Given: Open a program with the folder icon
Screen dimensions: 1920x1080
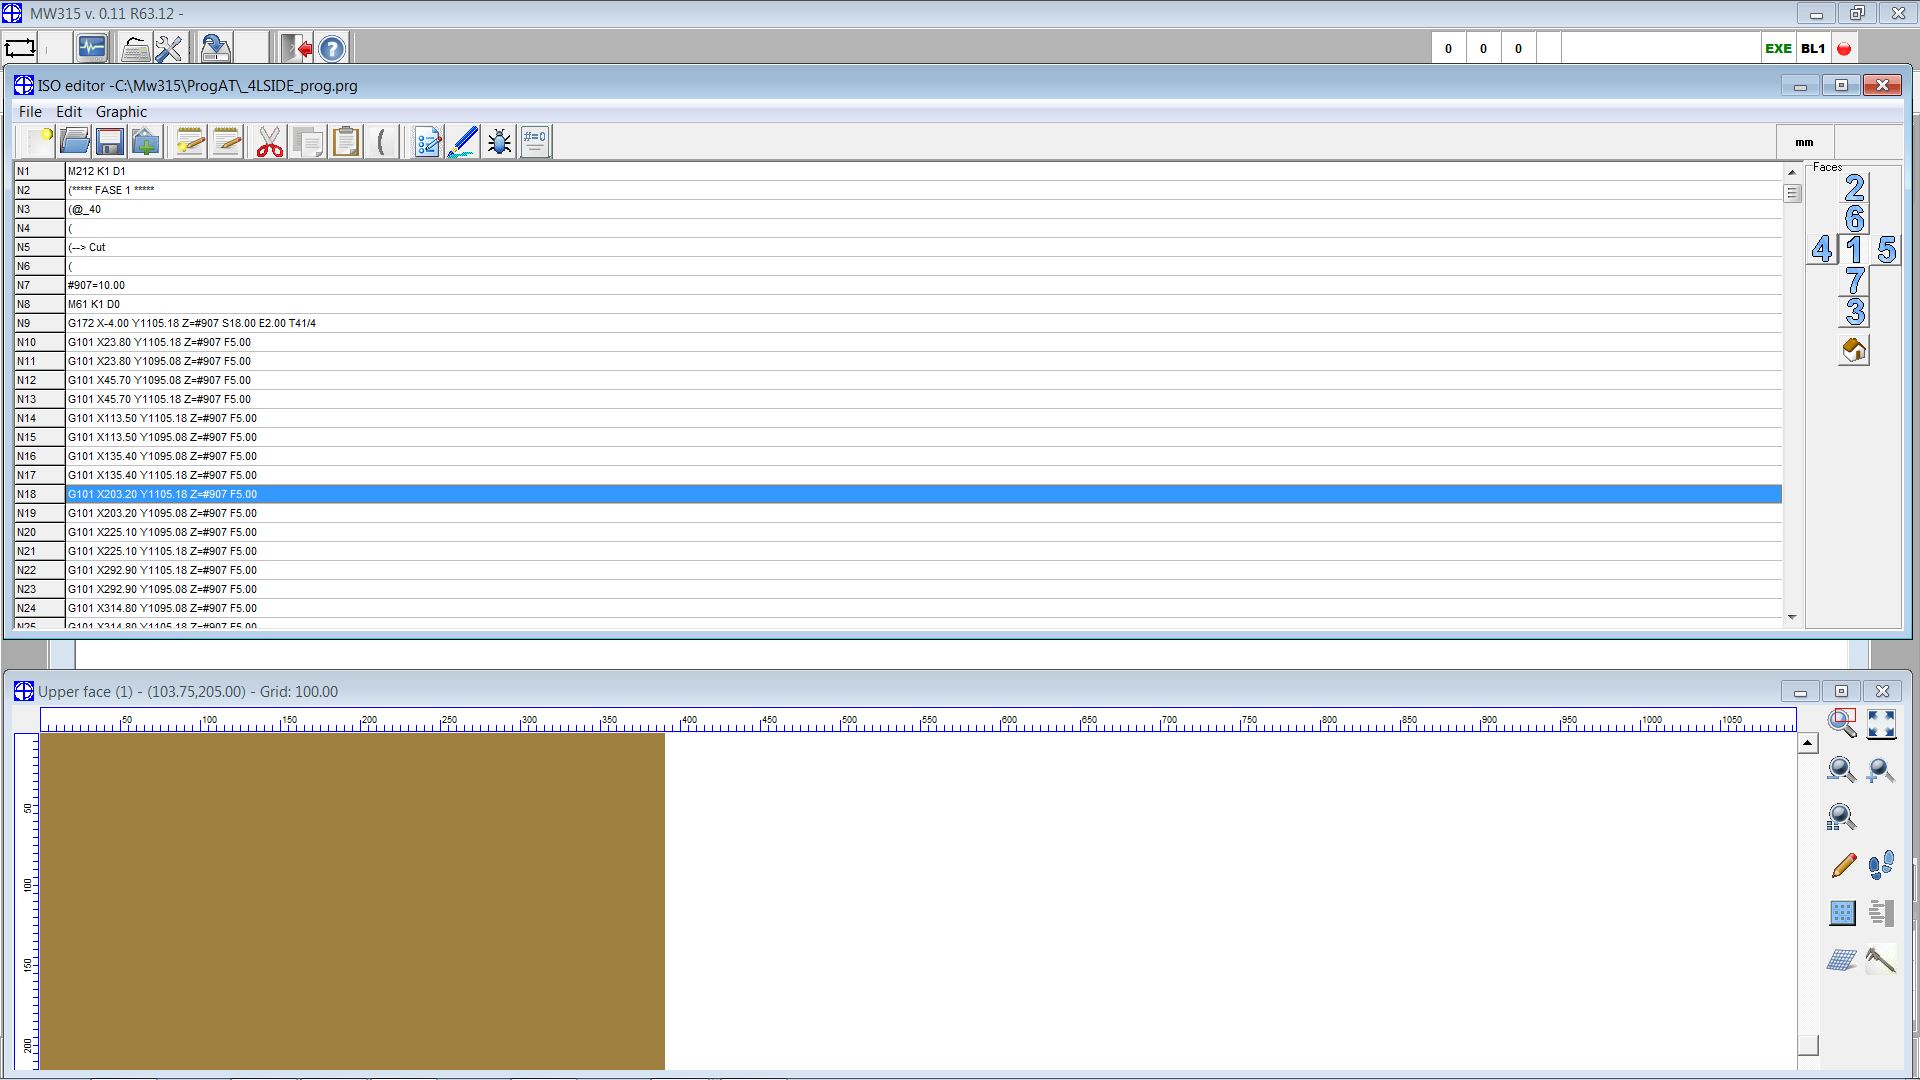Looking at the screenshot, I should point(74,142).
